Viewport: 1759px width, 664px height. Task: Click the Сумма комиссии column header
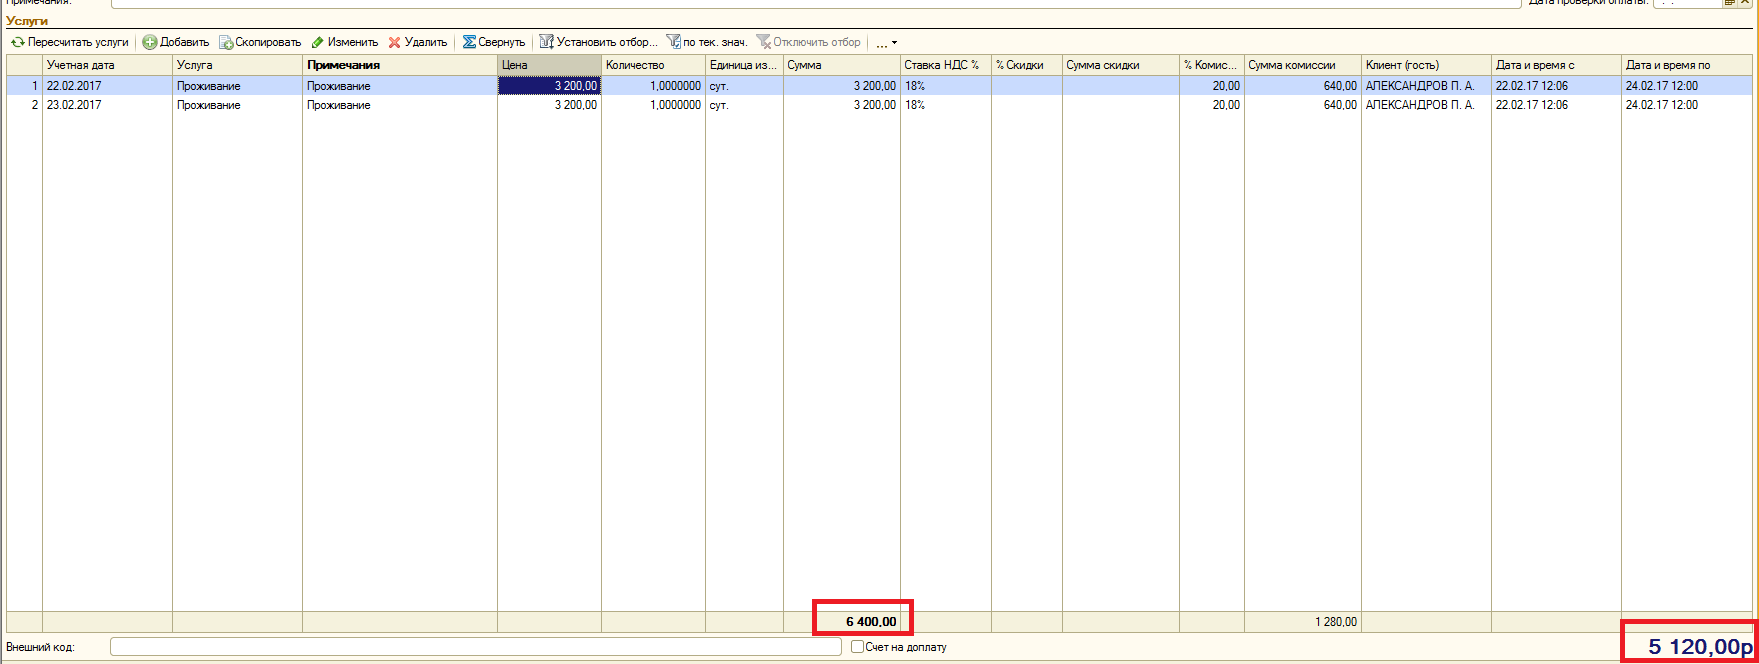coord(1302,65)
